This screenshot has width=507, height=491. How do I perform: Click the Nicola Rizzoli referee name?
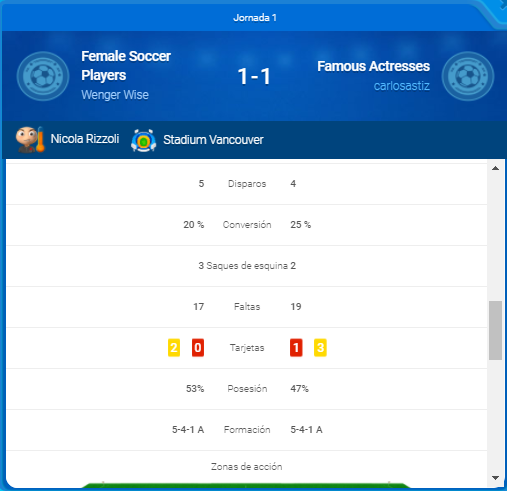pyautogui.click(x=85, y=139)
